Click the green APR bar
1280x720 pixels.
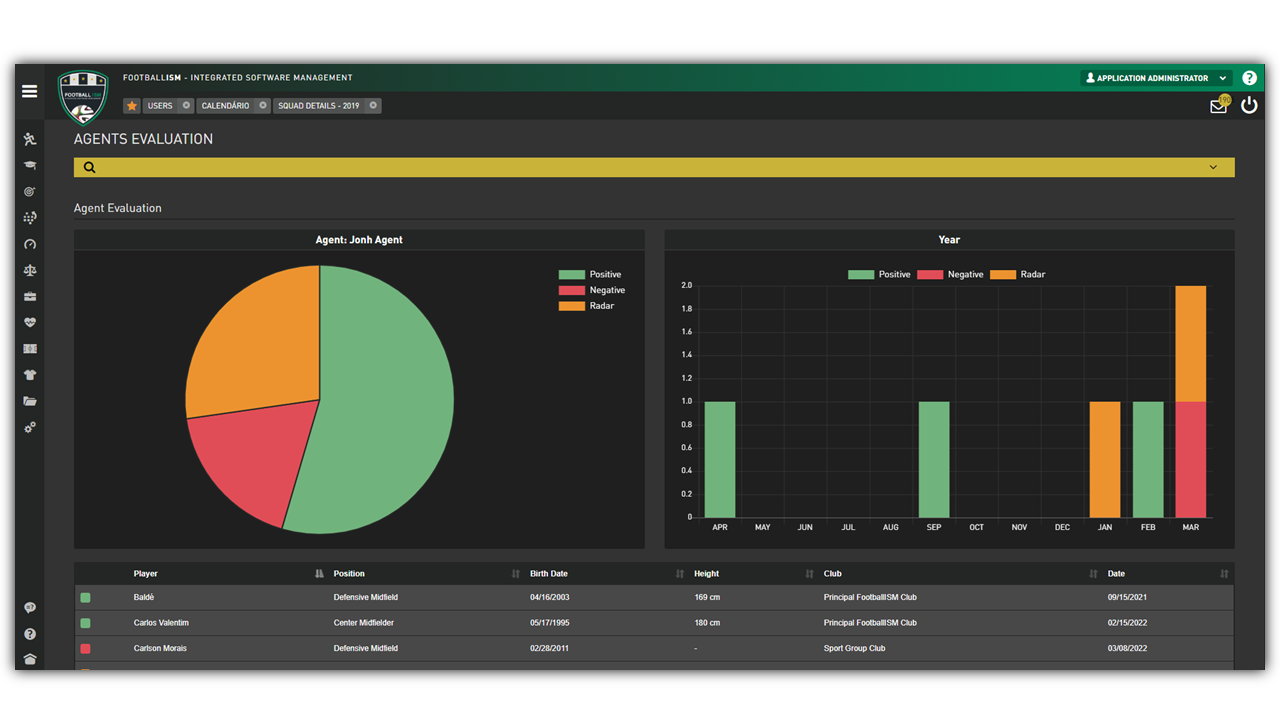coord(720,459)
